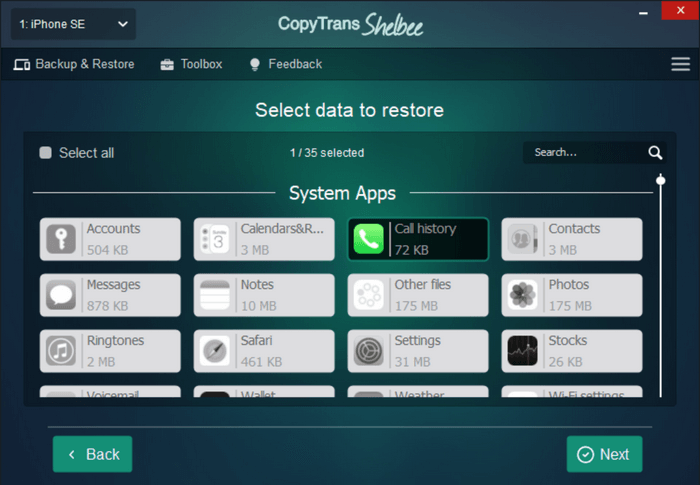The image size is (700, 485).
Task: Click the search magnifier icon
Action: [655, 153]
